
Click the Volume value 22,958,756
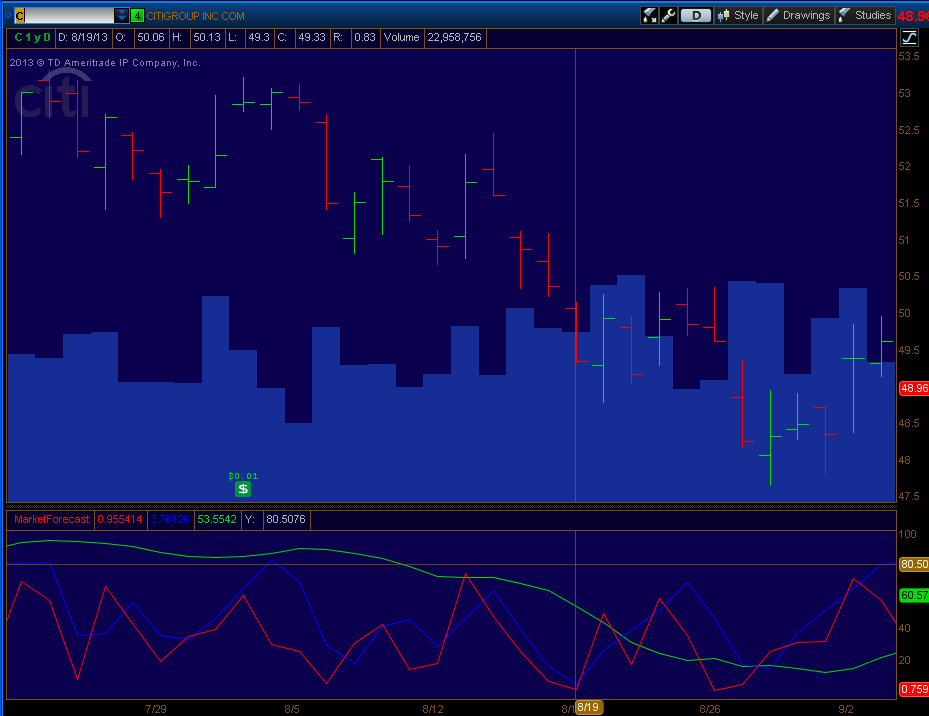(x=454, y=37)
